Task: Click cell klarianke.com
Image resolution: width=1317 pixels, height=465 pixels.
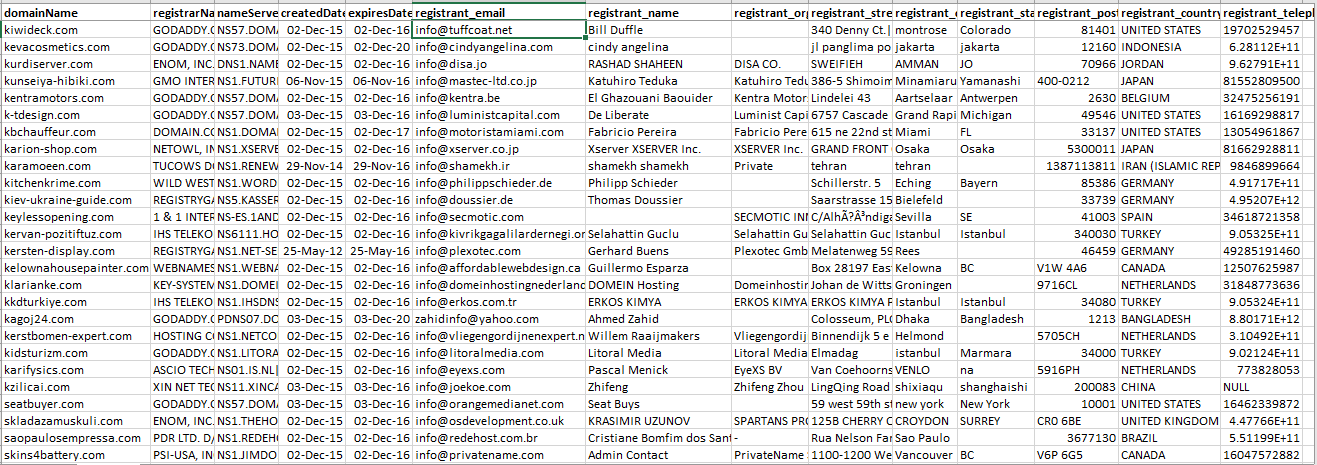Action: (x=76, y=285)
